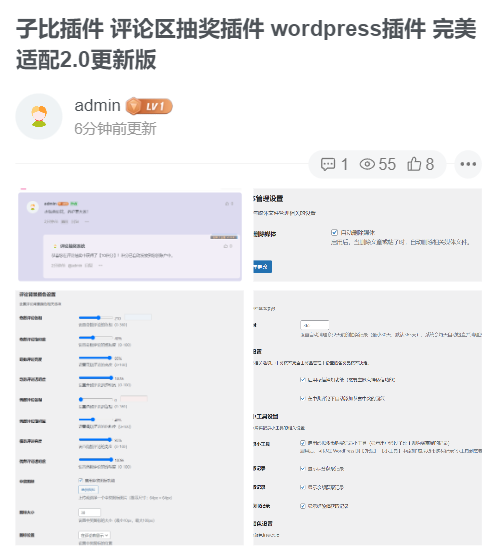
Task: Click the eye views counter showing 55
Action: 378,164
